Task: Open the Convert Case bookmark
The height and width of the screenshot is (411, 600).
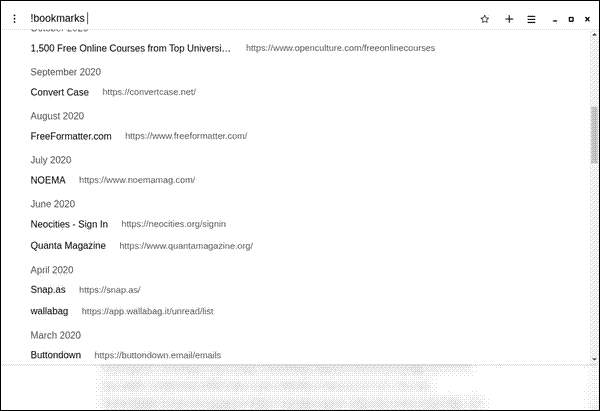Action: (x=59, y=92)
